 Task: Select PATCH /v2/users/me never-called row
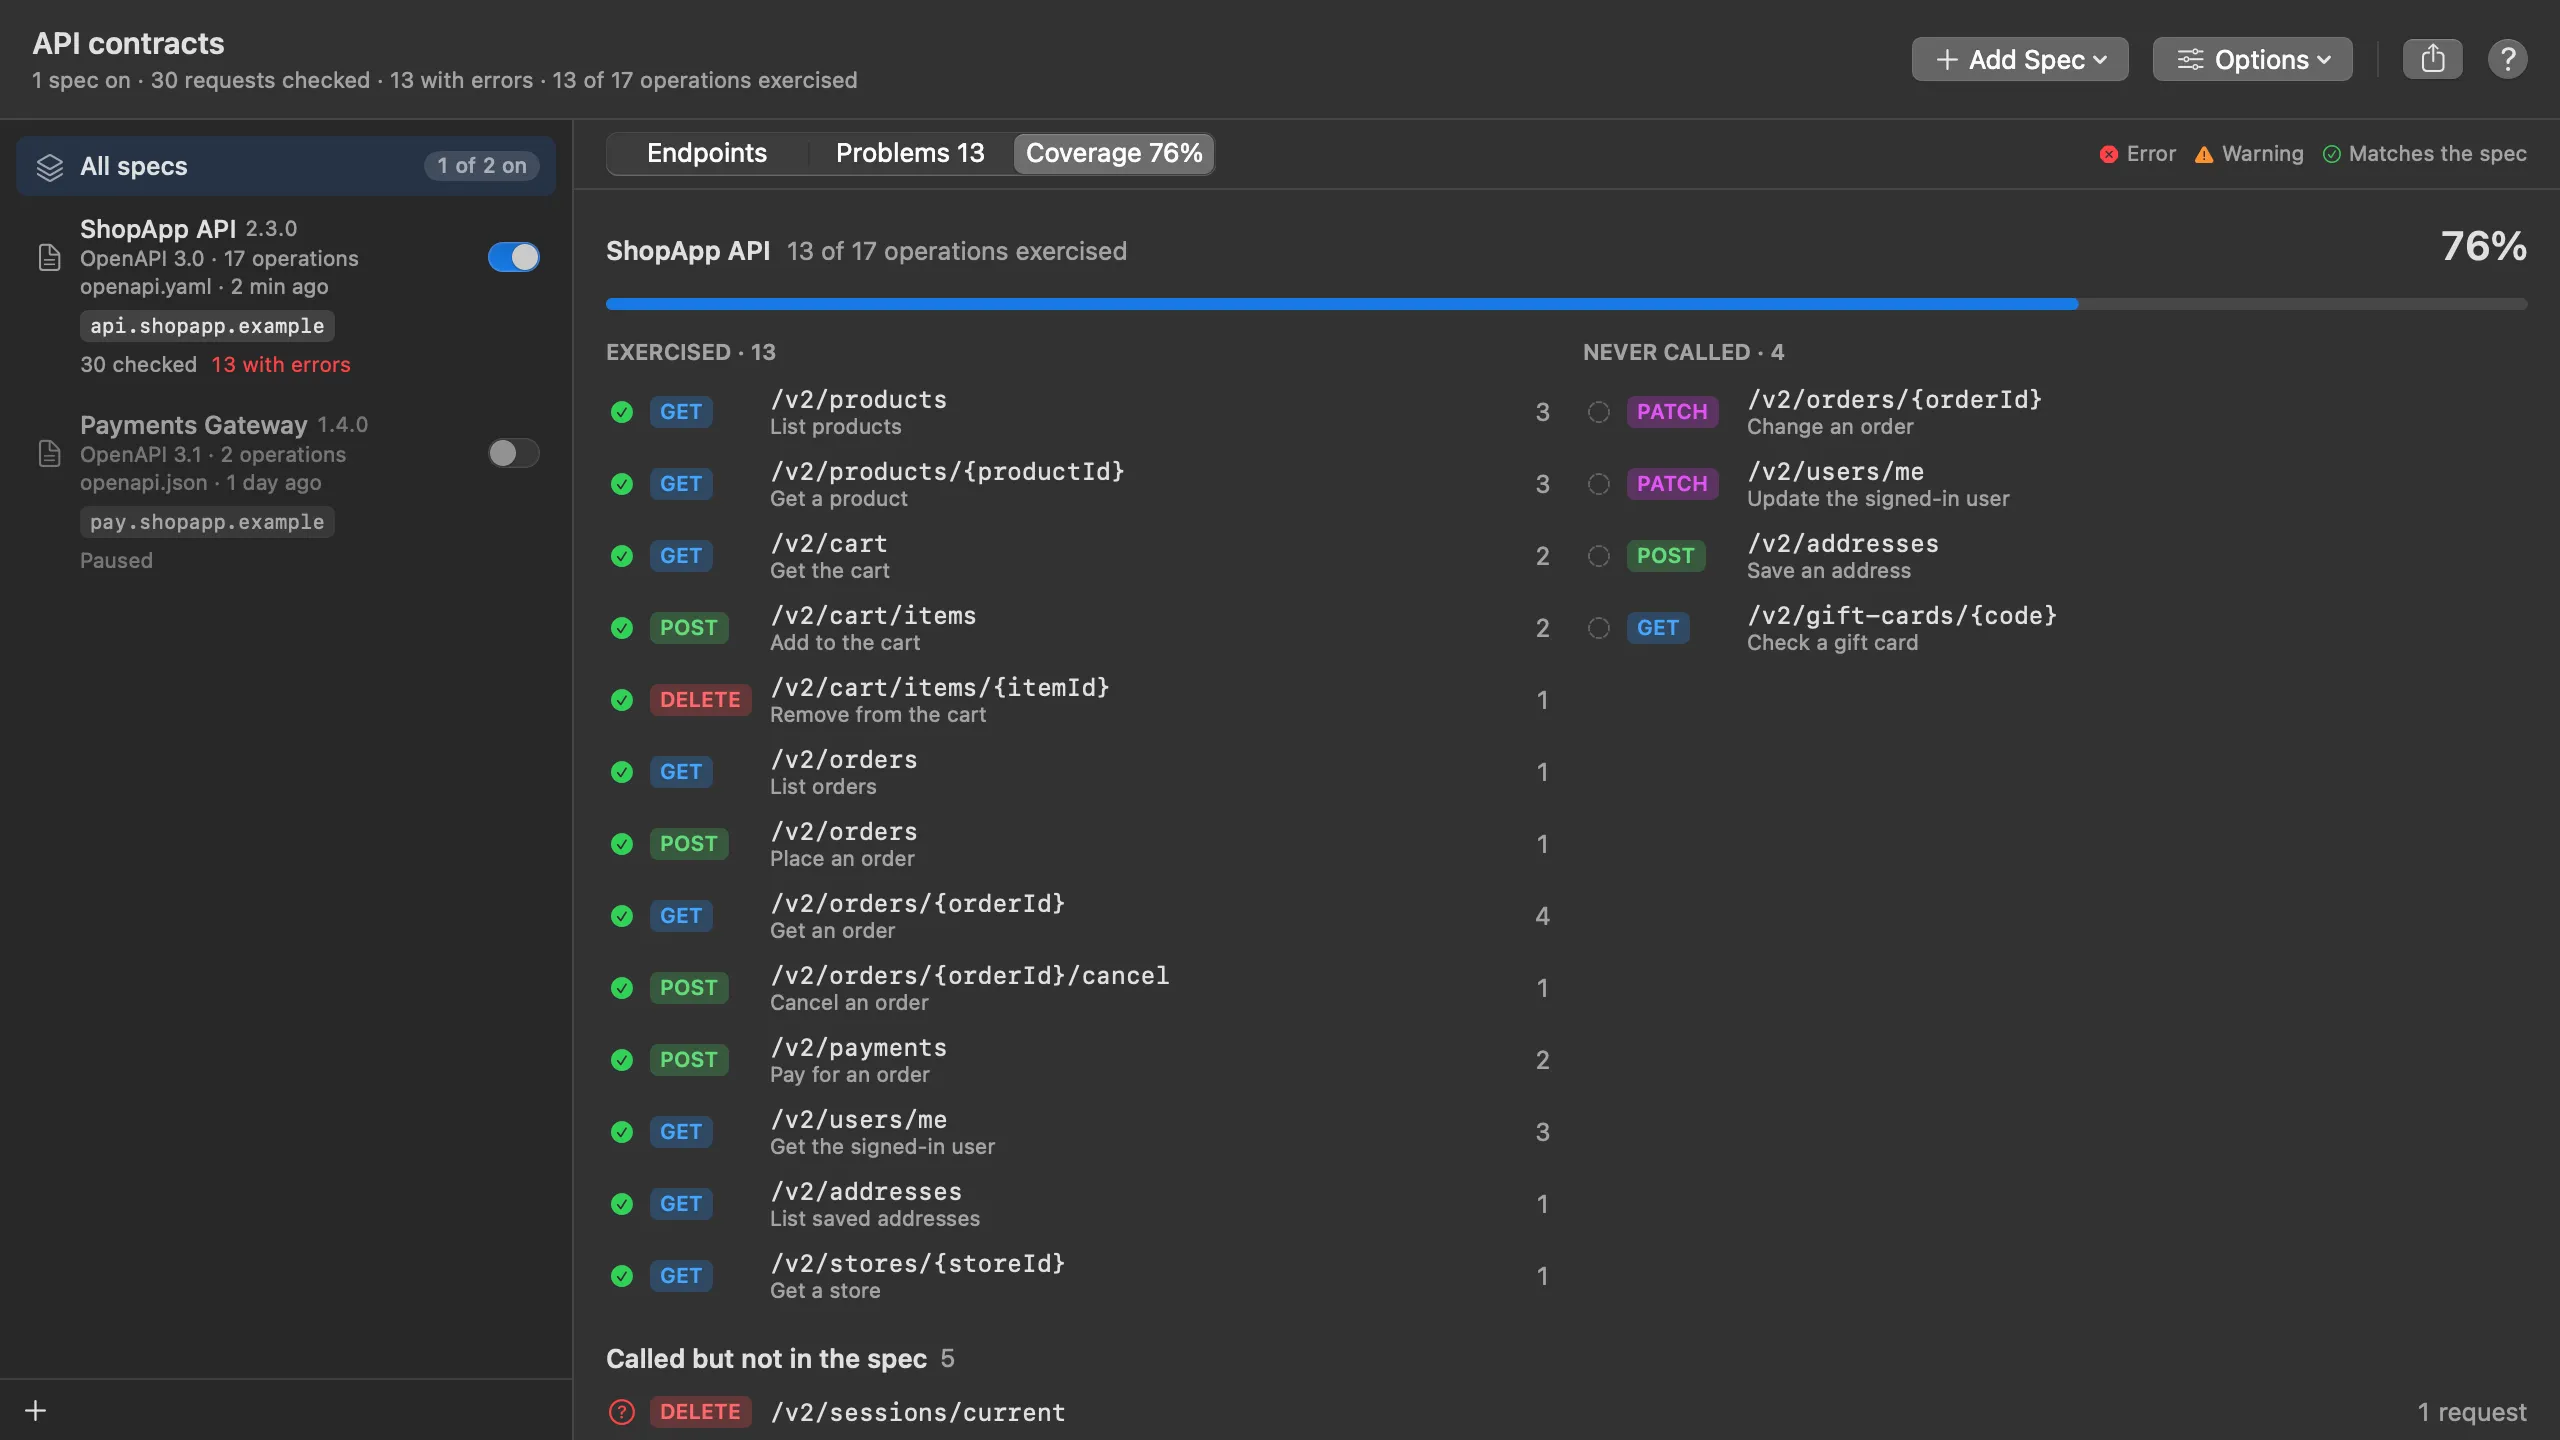click(2055, 484)
